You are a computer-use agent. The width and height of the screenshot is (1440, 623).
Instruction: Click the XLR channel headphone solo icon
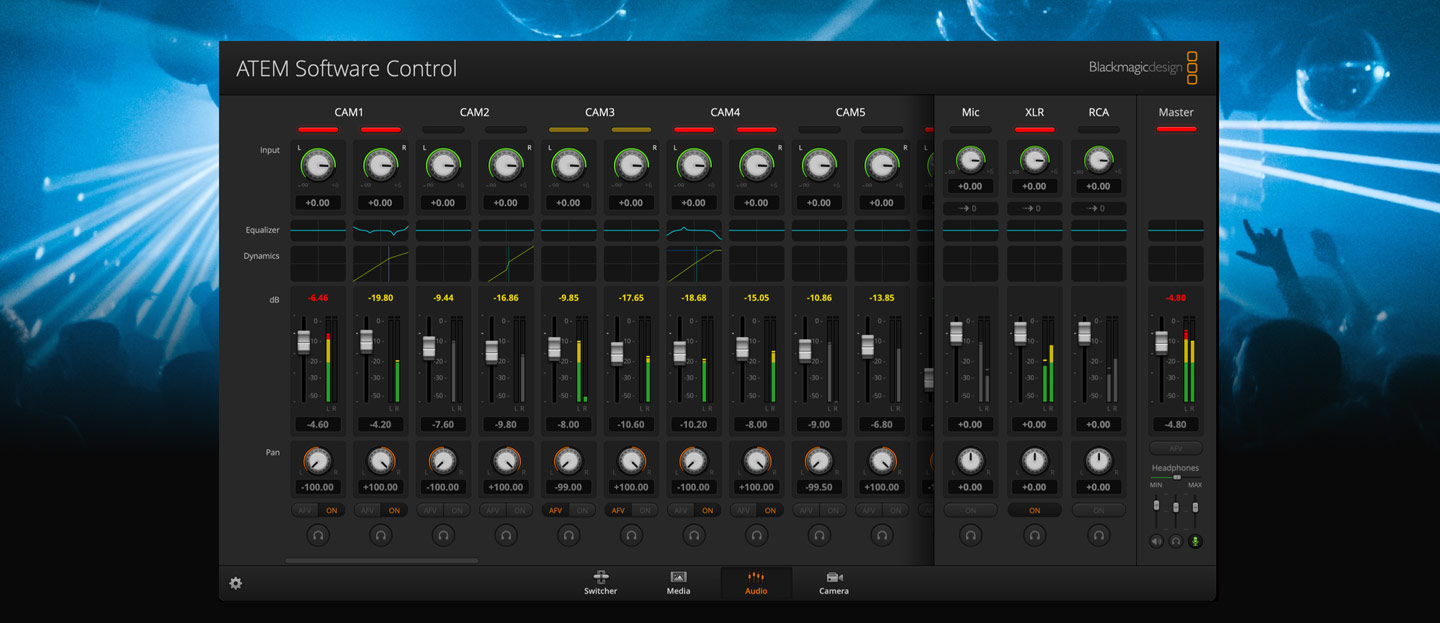pos(1034,535)
